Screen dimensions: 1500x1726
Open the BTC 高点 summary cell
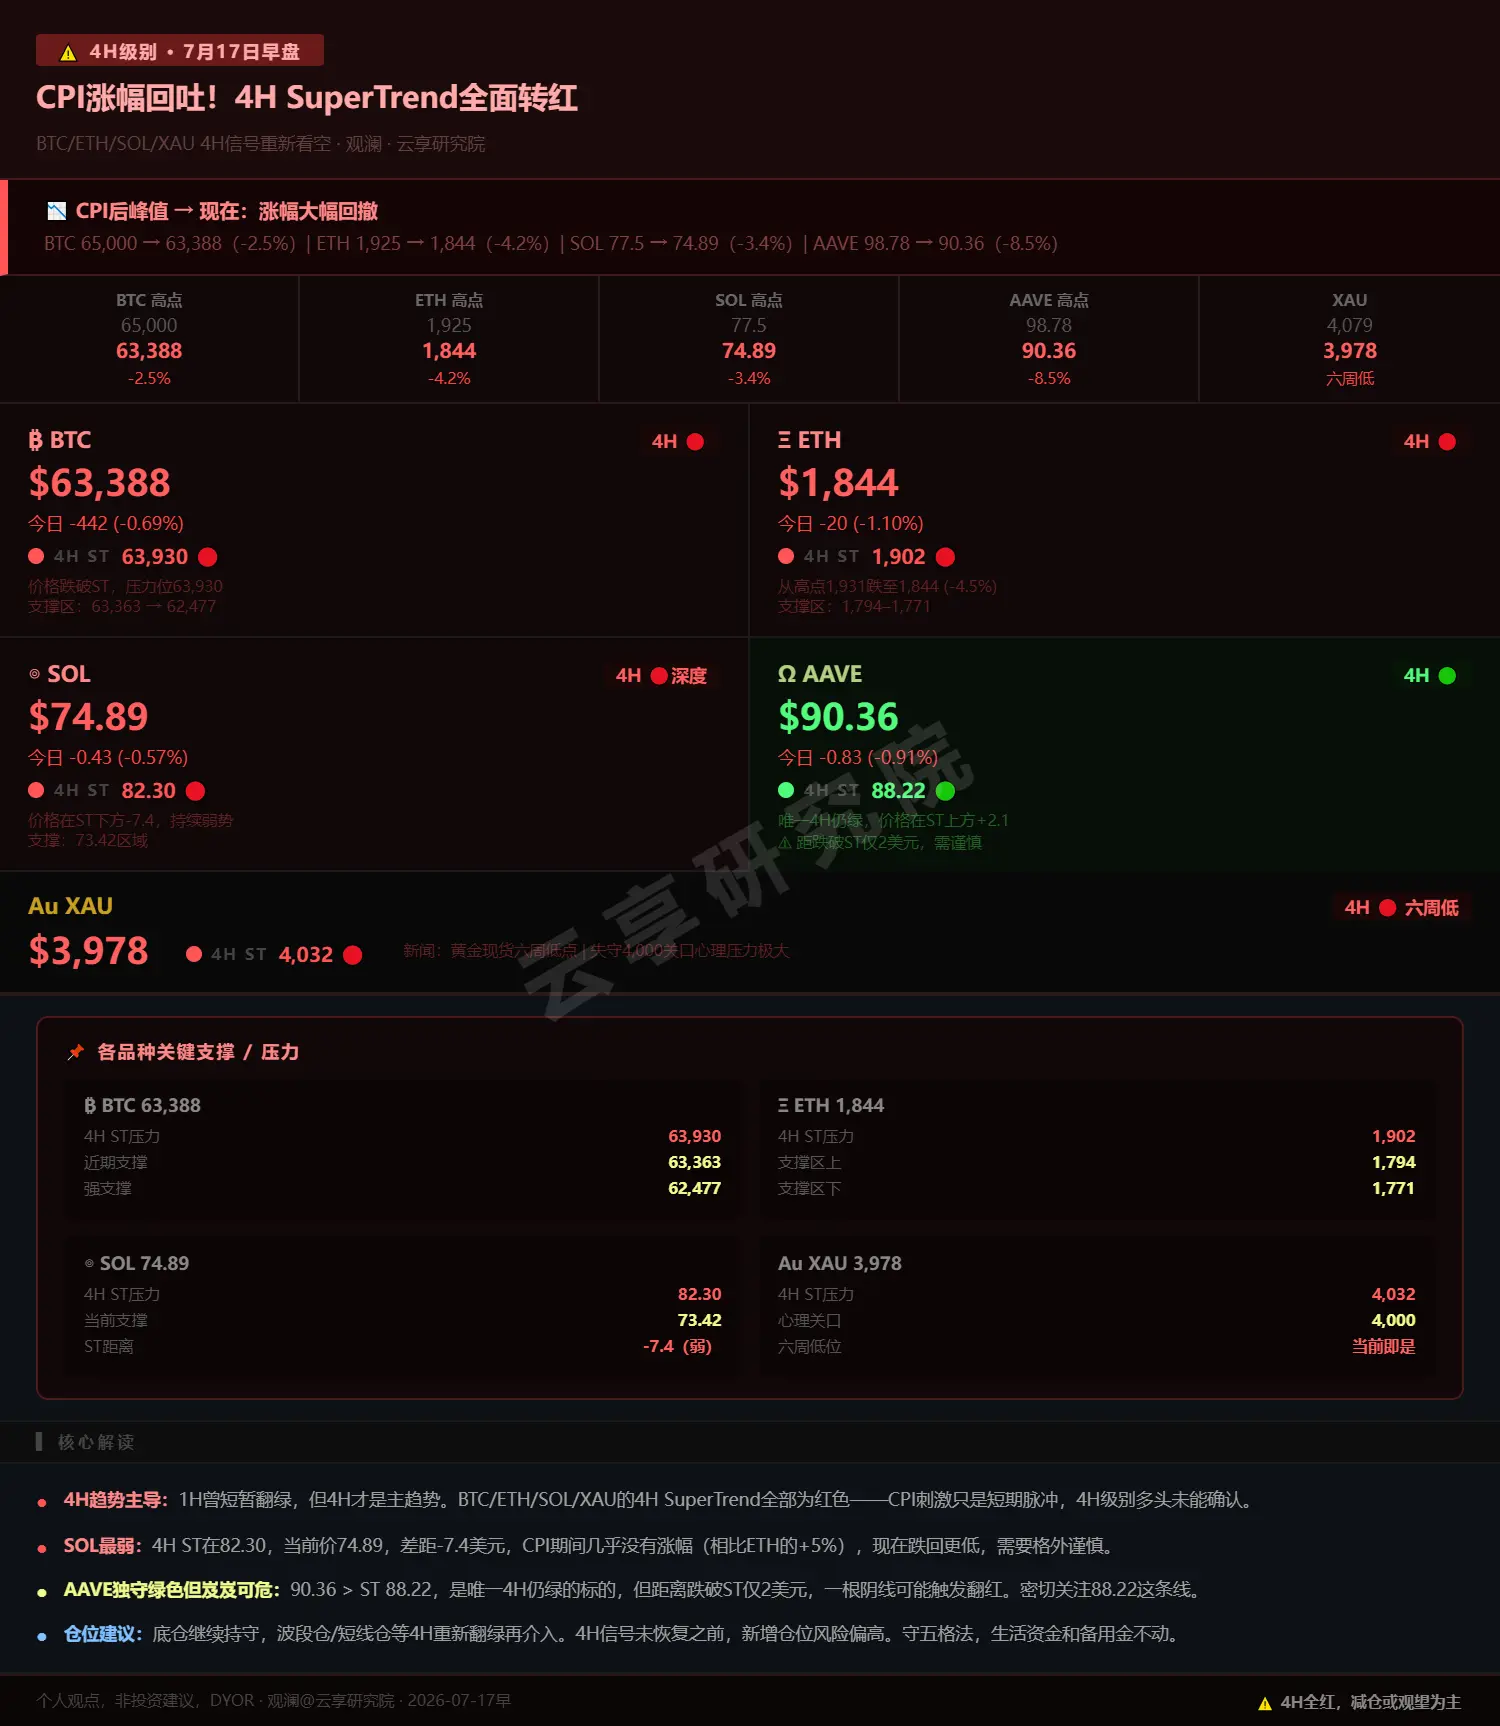[x=149, y=339]
